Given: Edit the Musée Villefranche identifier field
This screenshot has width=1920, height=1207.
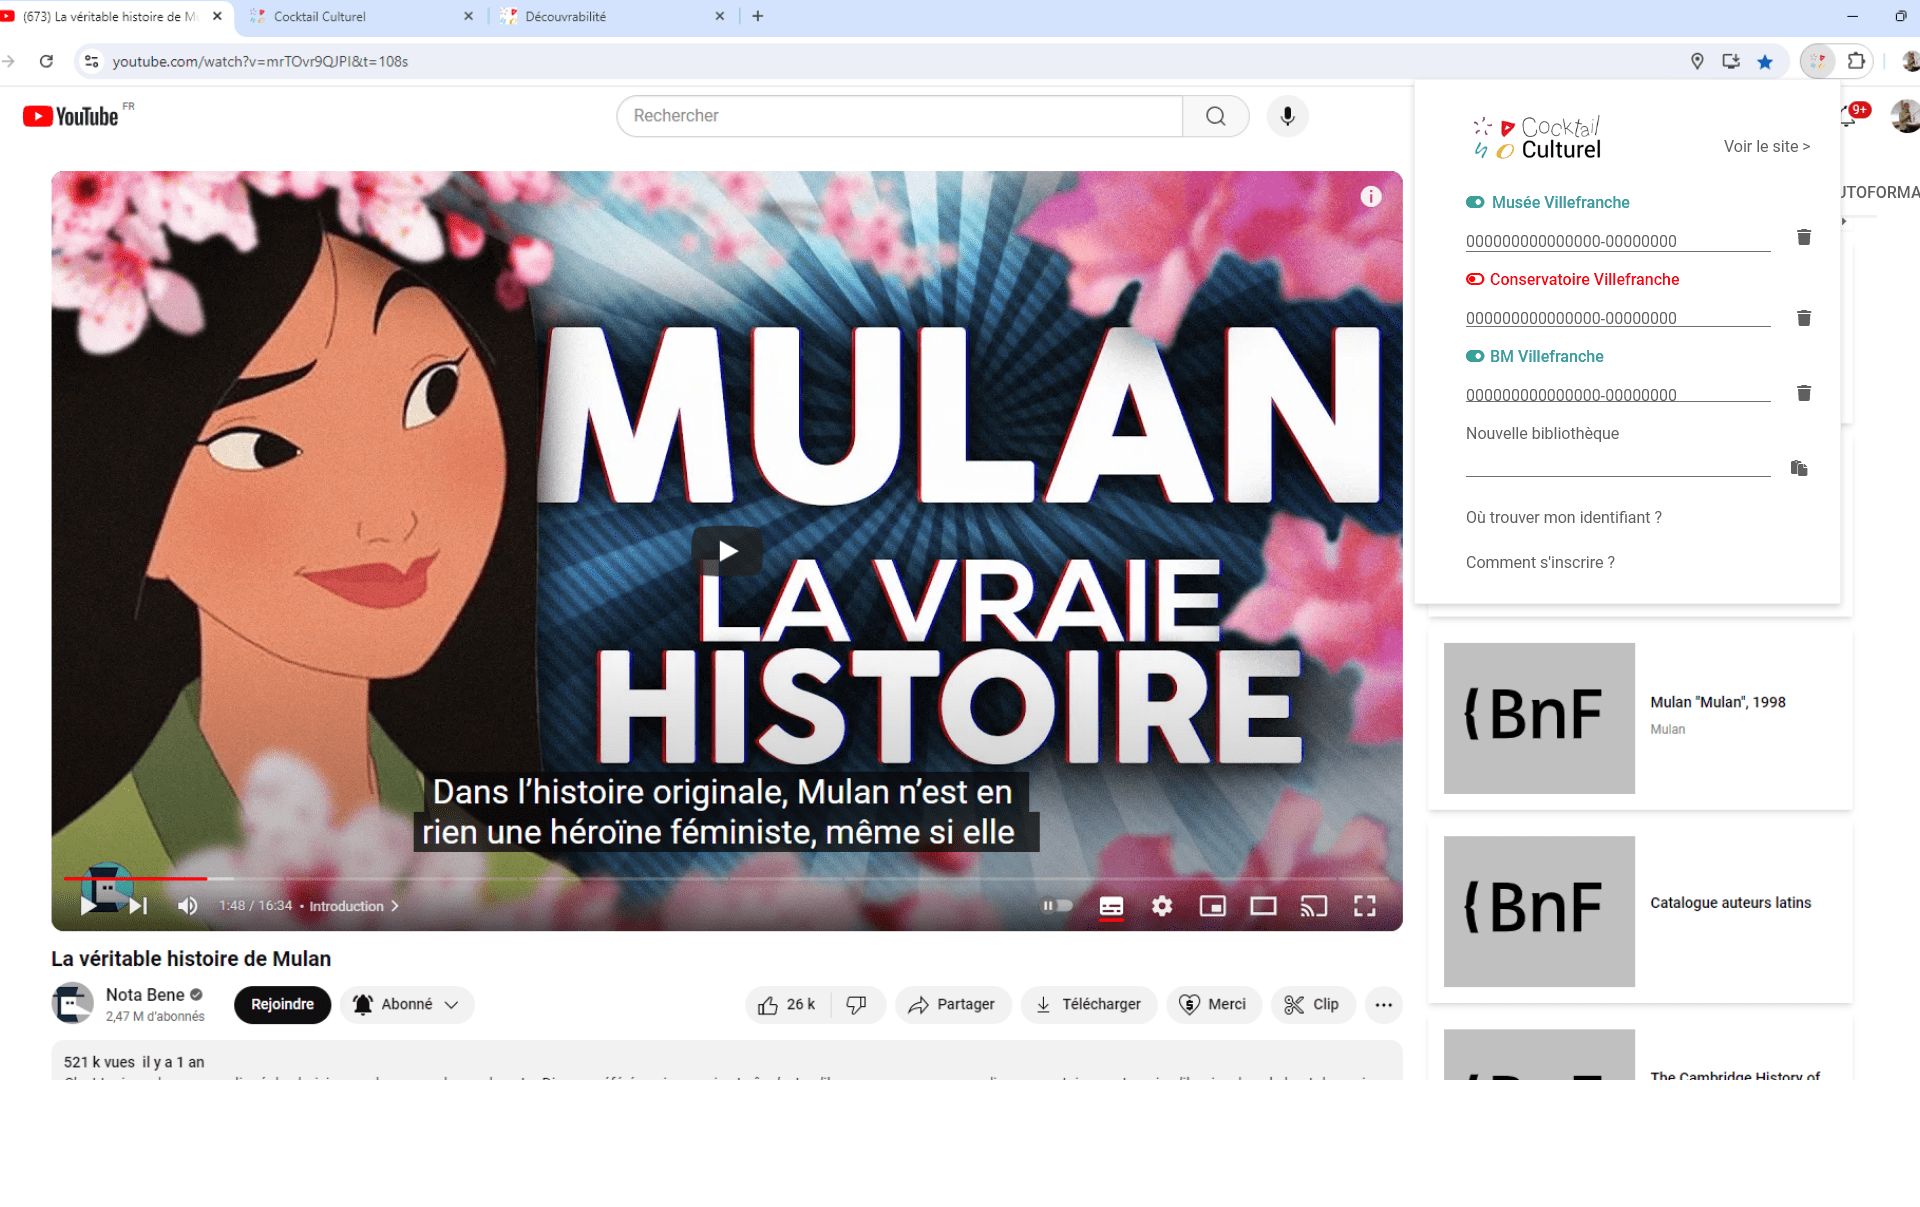Looking at the screenshot, I should coord(1617,241).
